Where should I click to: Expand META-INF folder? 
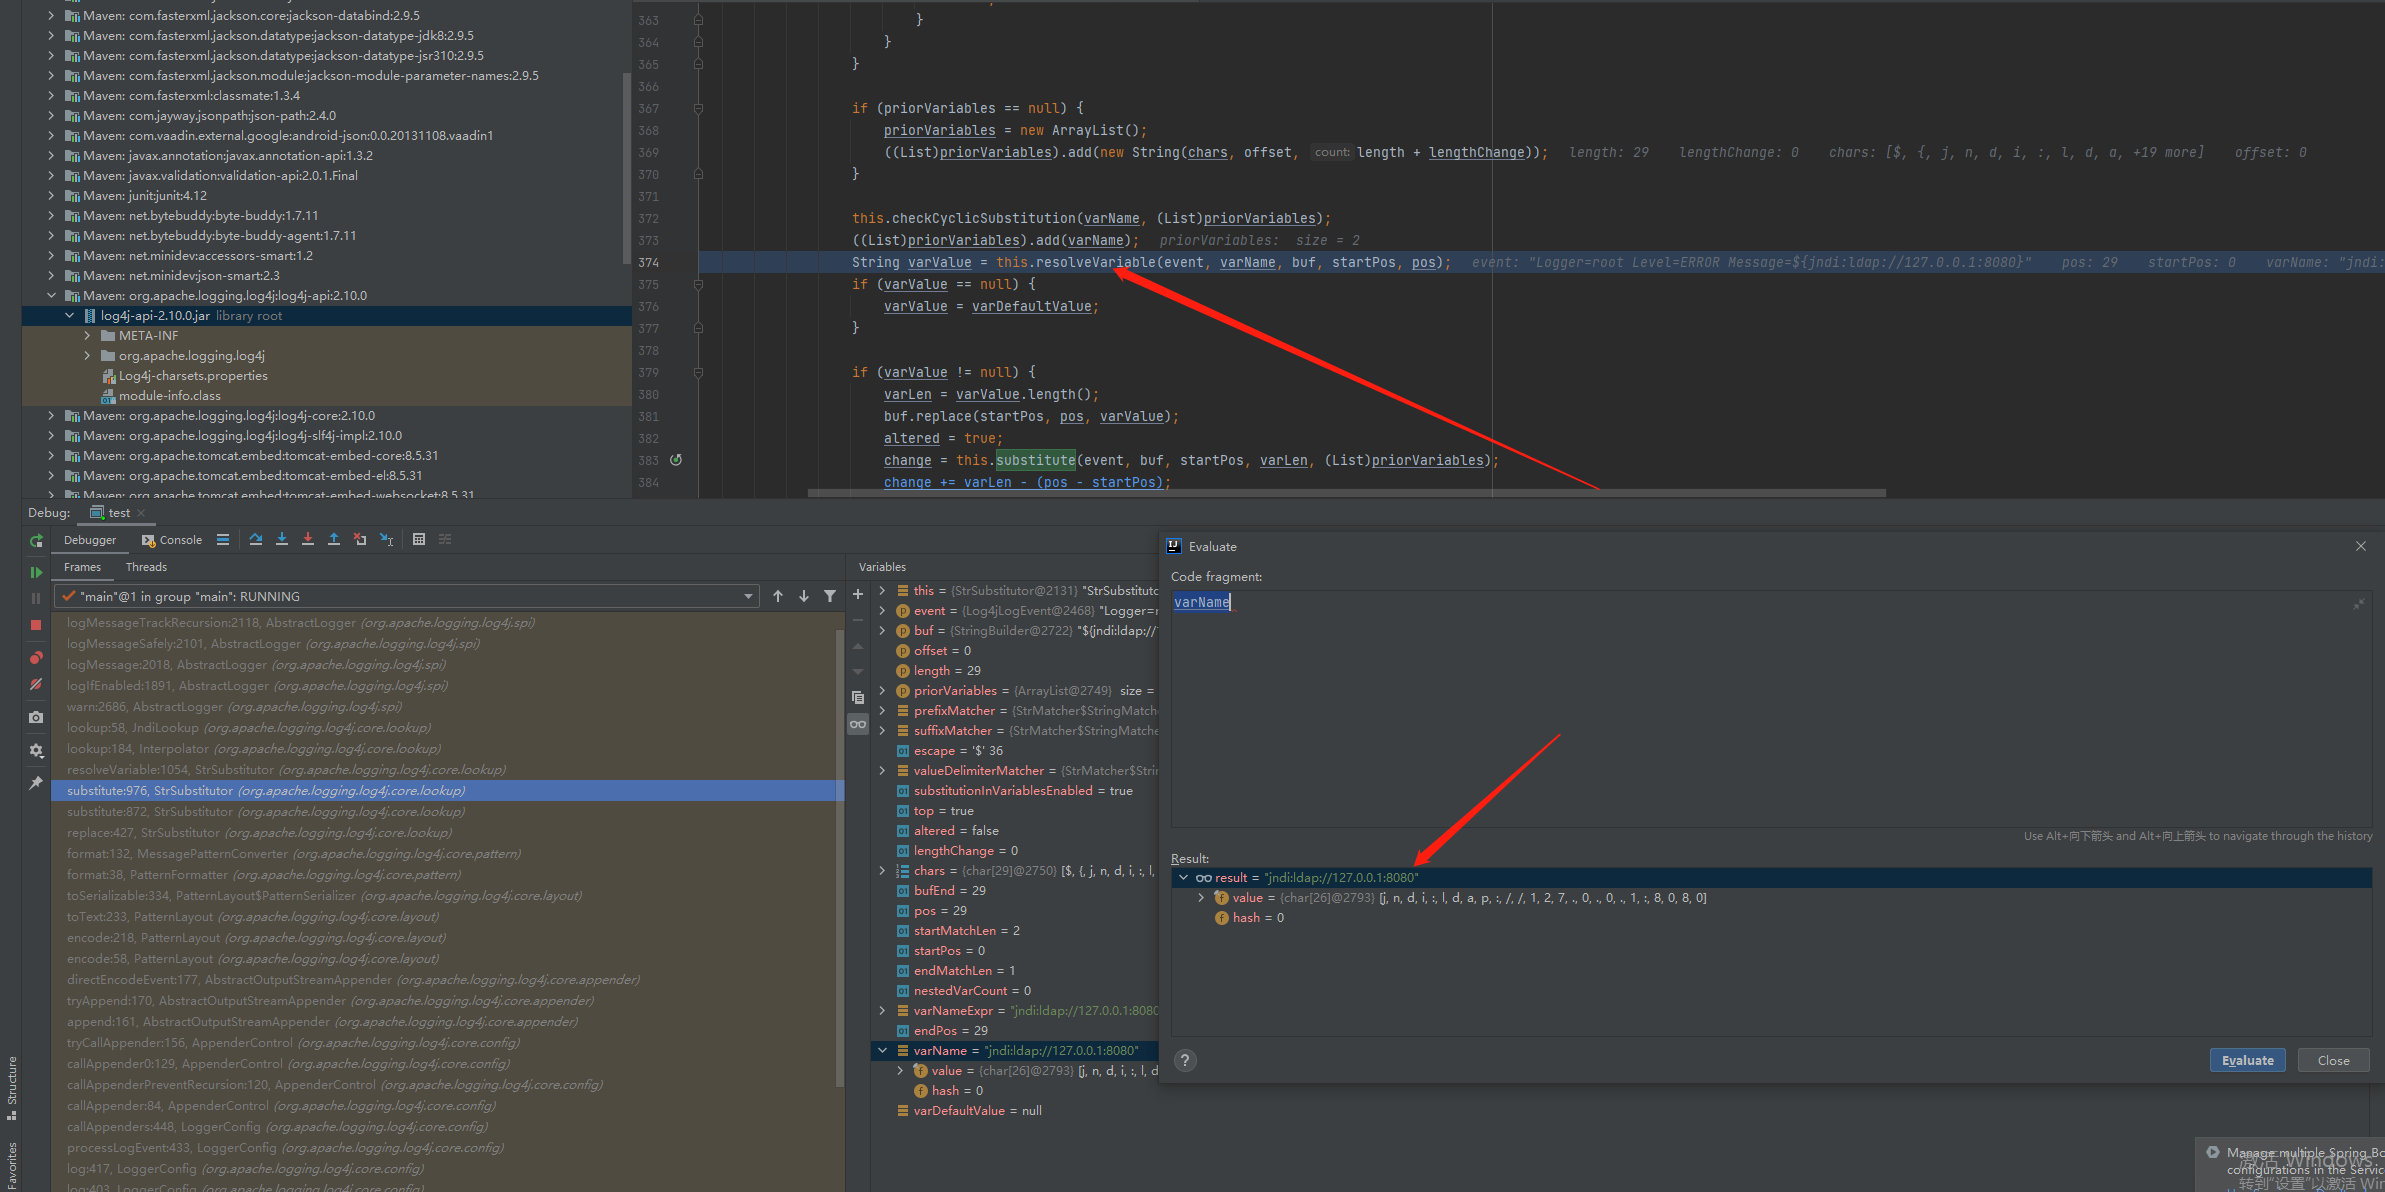click(87, 336)
